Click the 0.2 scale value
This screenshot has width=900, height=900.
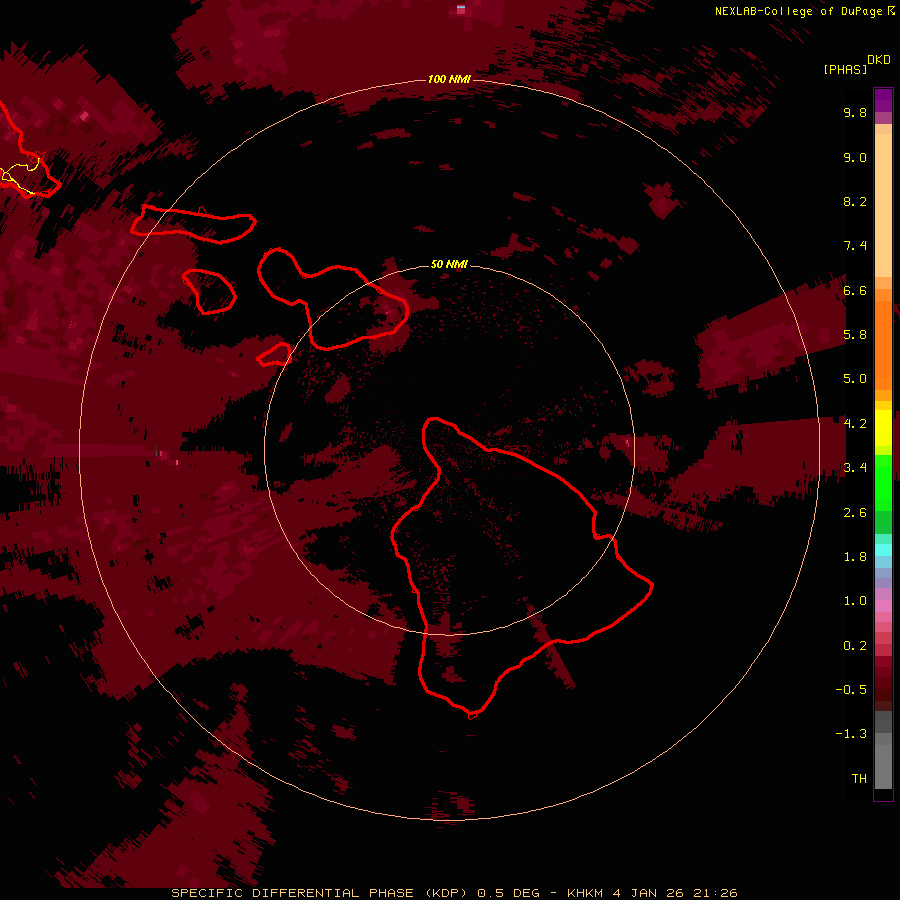click(x=855, y=646)
